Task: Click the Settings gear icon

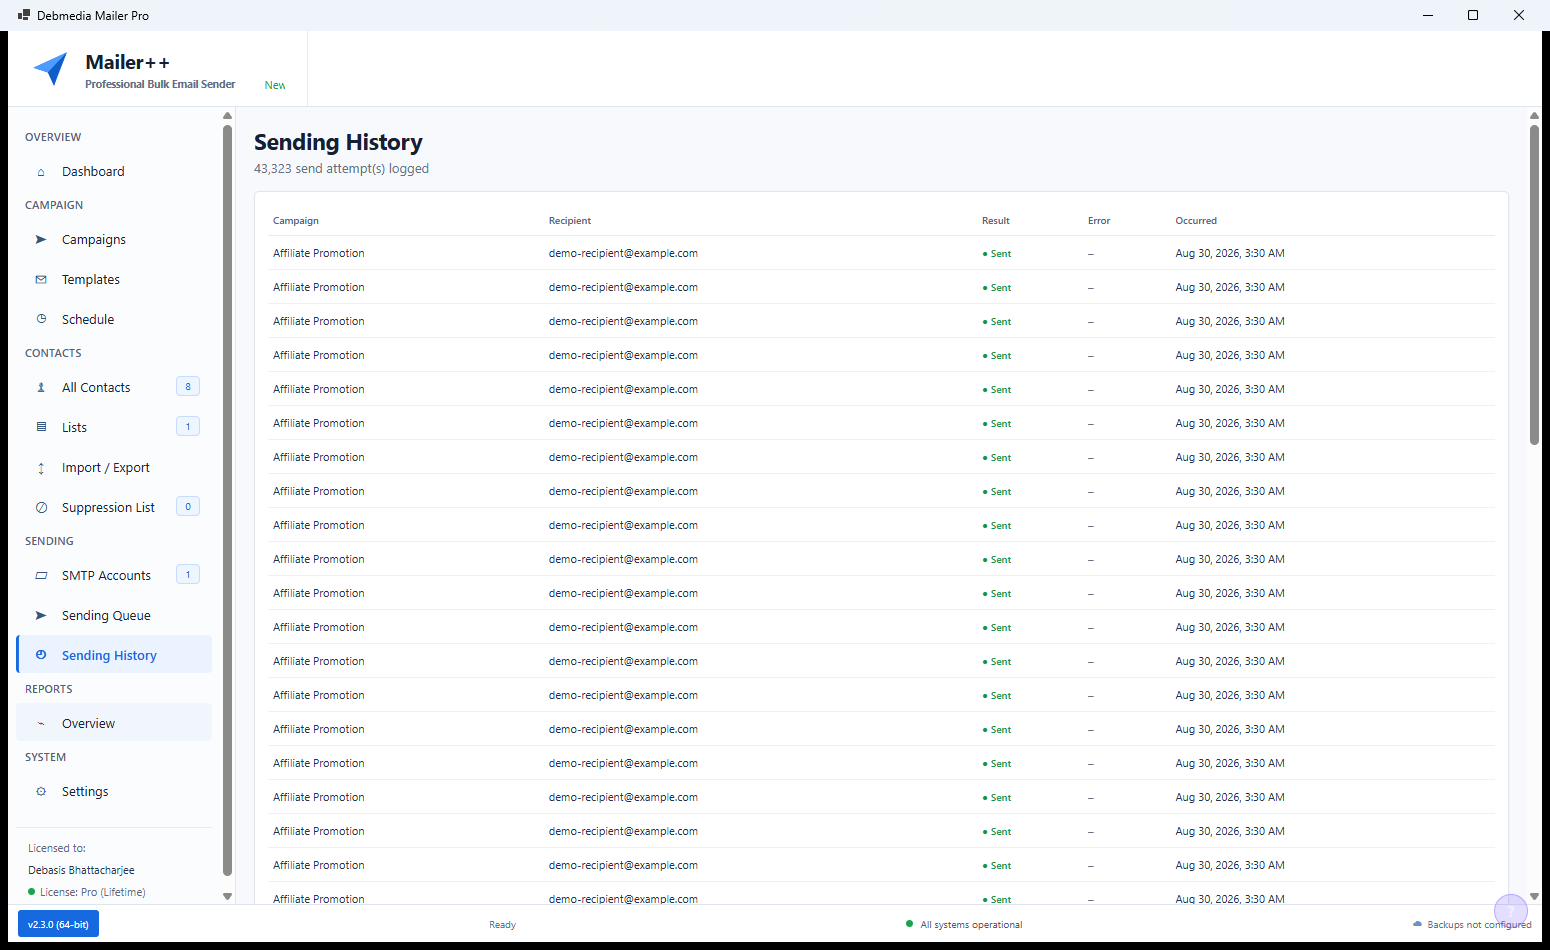Action: 41,792
